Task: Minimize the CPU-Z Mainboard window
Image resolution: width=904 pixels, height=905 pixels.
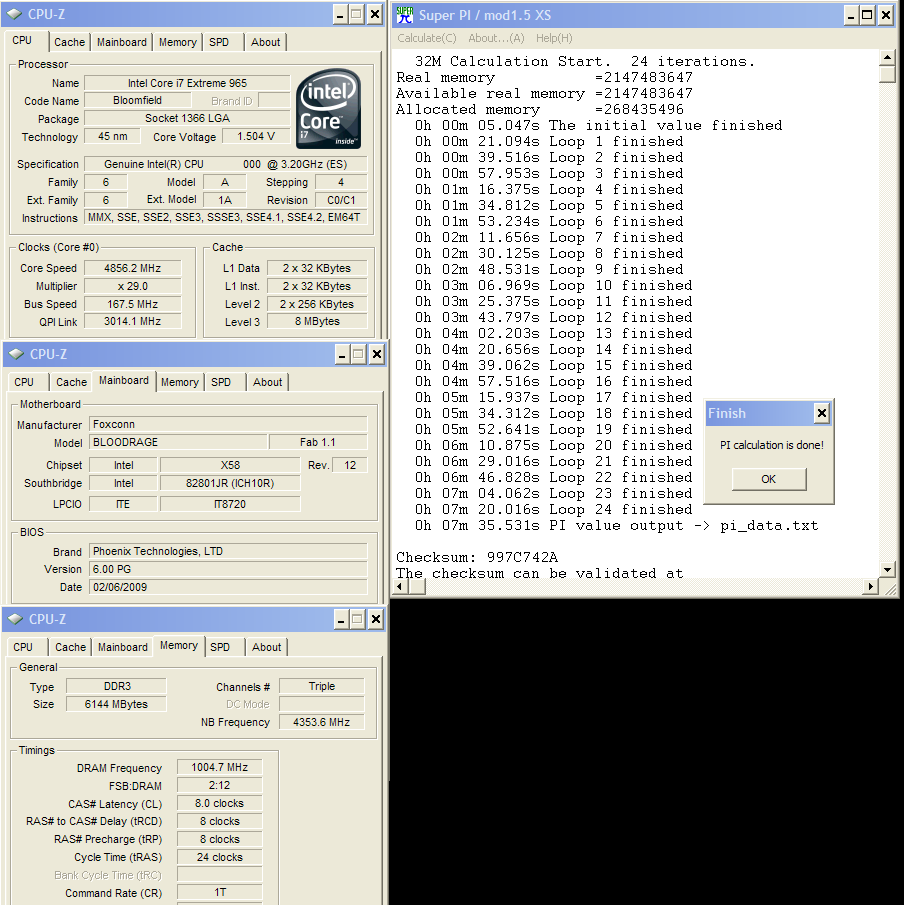Action: (x=342, y=354)
